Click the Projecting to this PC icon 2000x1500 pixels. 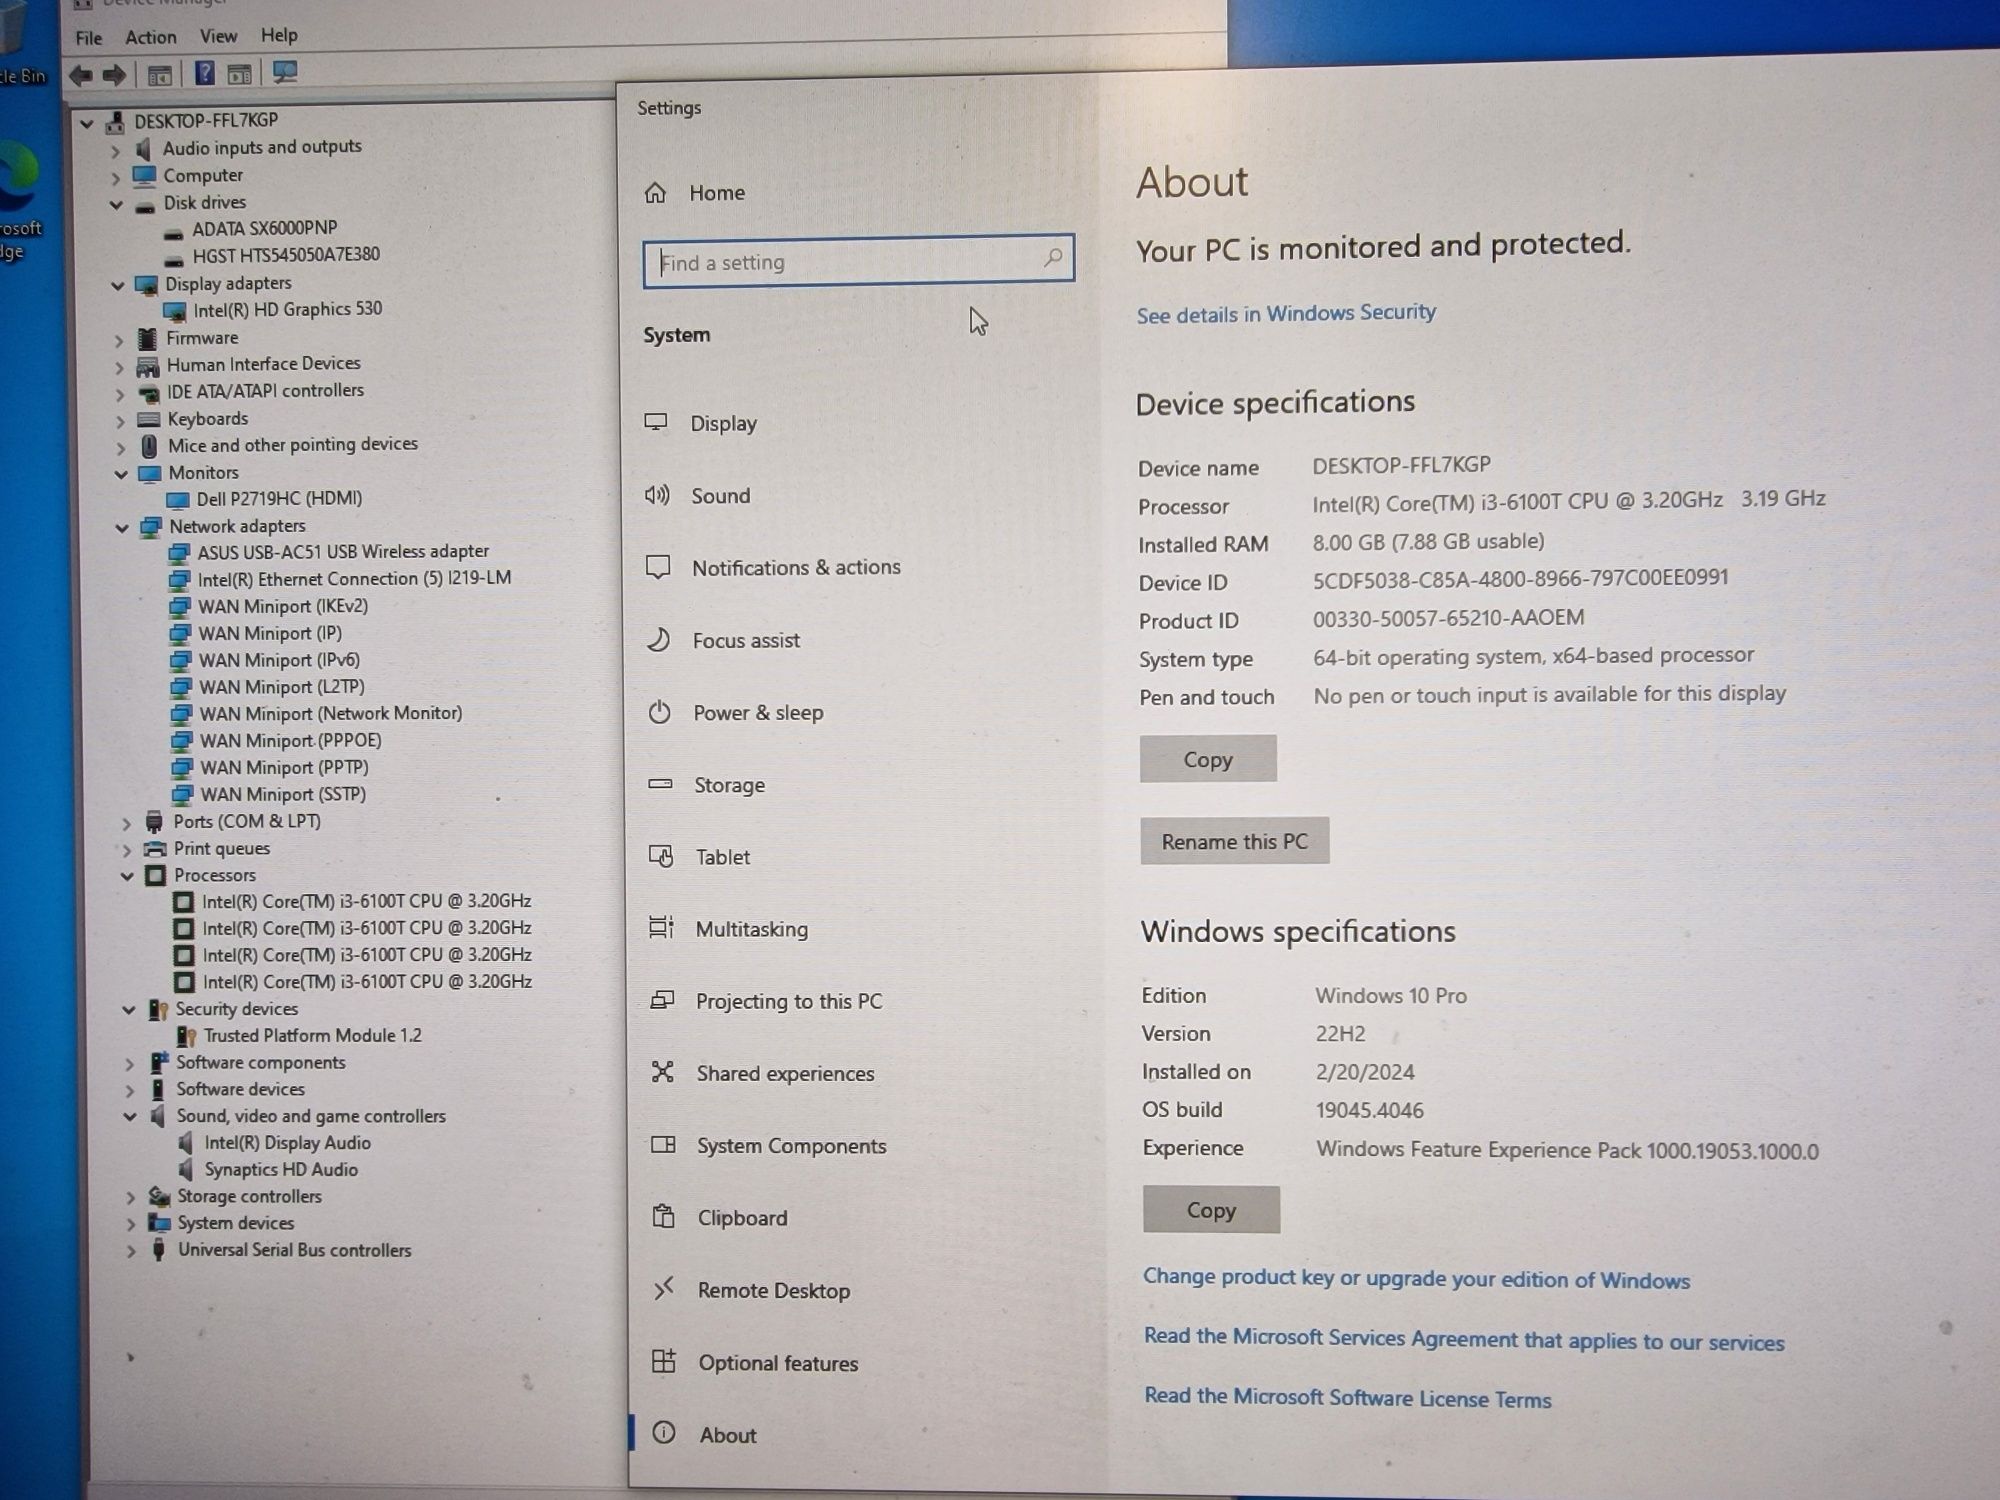[x=662, y=1000]
